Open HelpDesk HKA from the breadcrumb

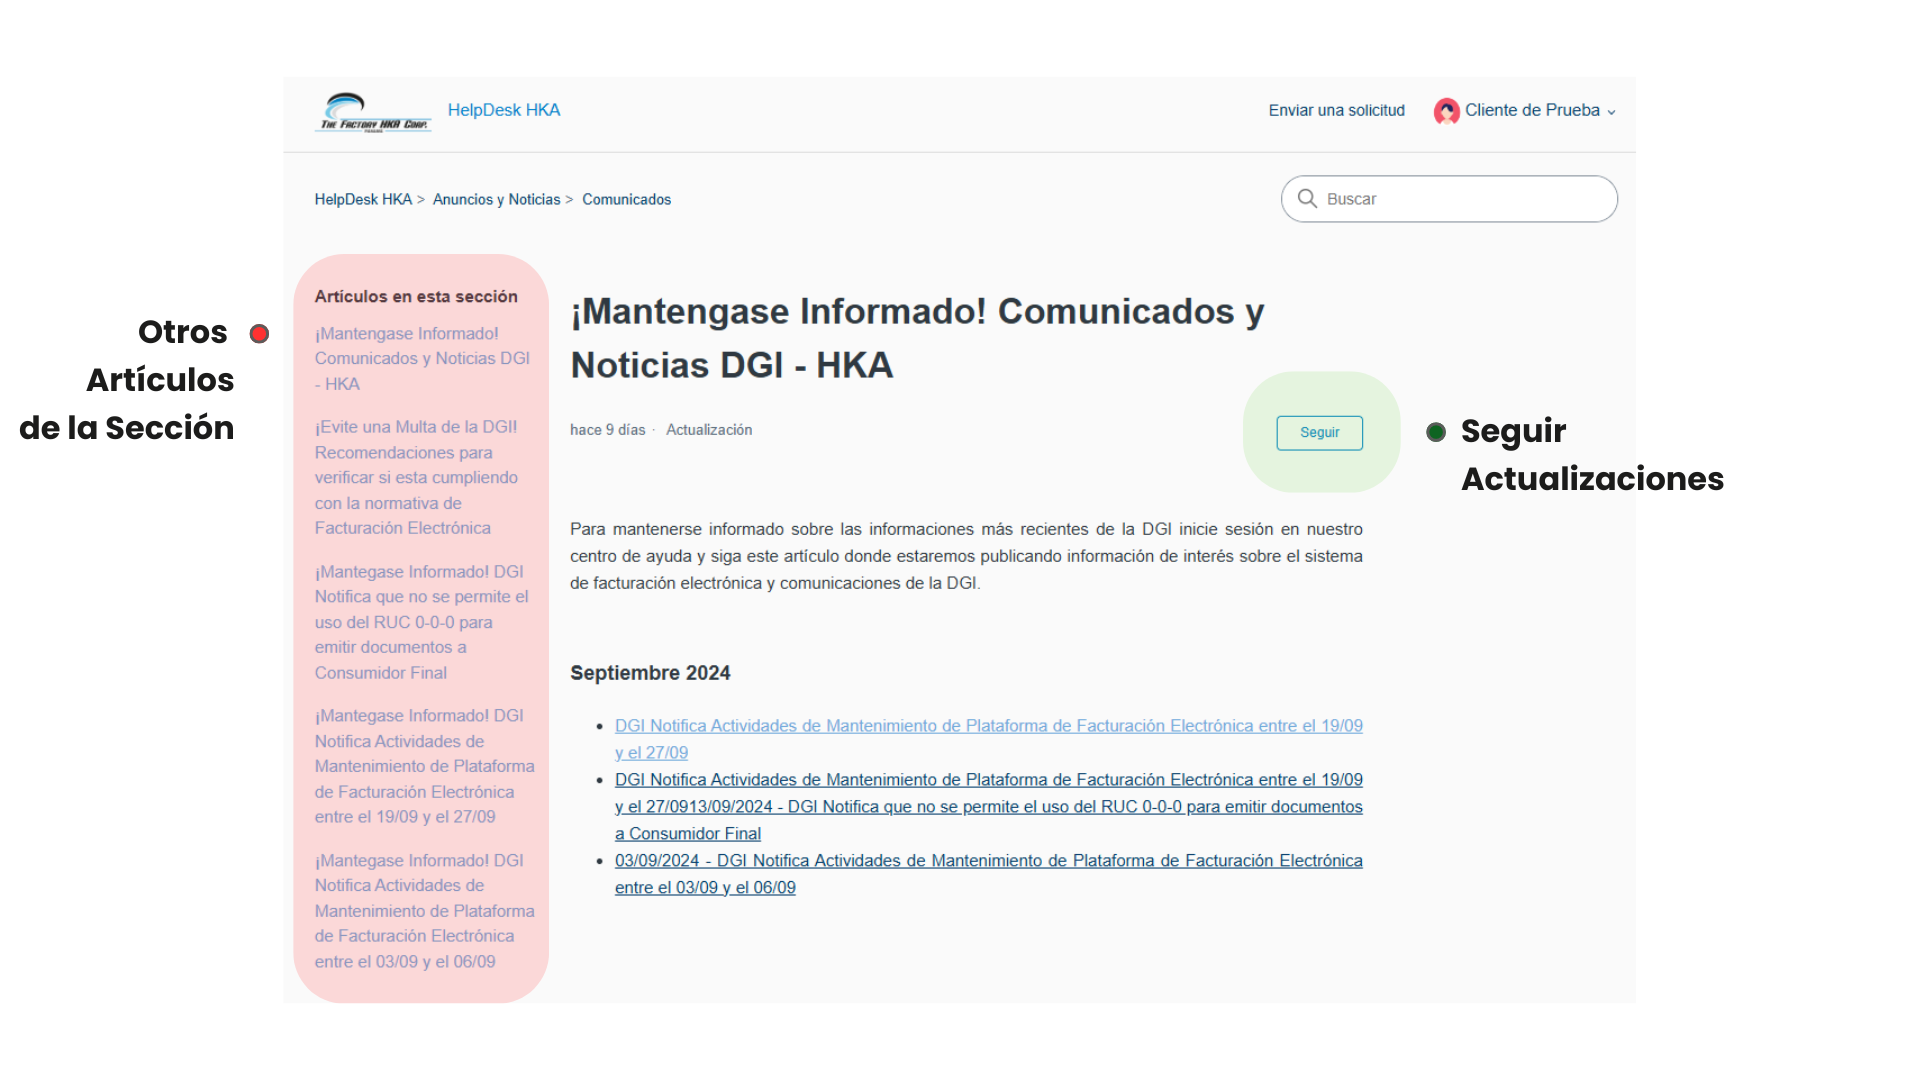click(363, 199)
